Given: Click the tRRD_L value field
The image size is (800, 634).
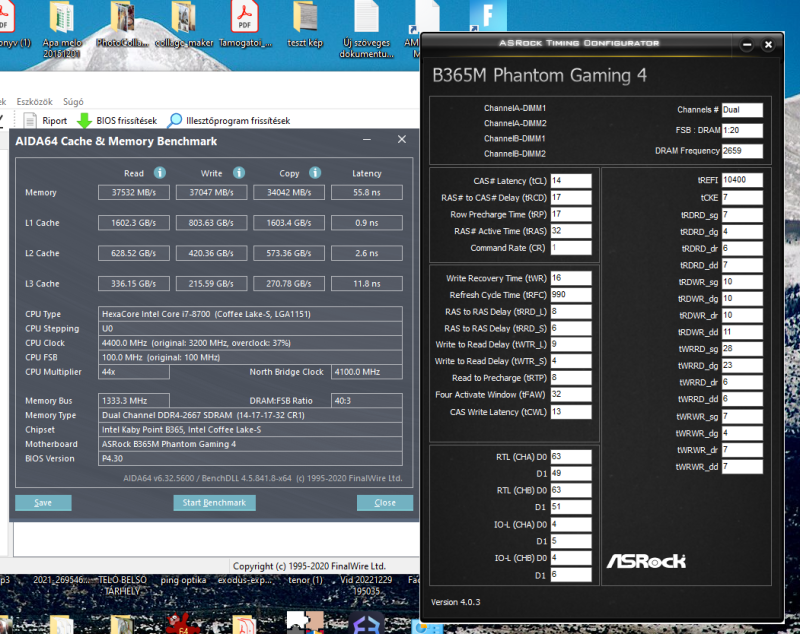Looking at the screenshot, I should point(571,312).
